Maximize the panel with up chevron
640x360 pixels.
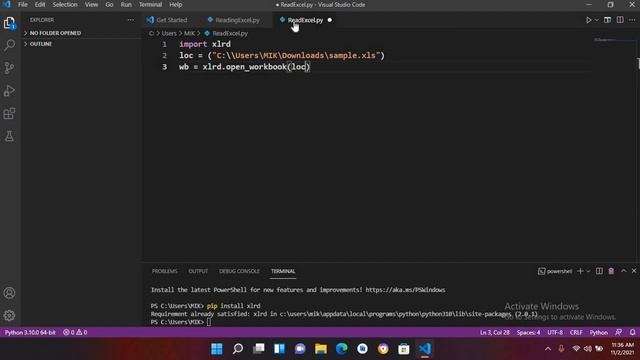point(624,271)
